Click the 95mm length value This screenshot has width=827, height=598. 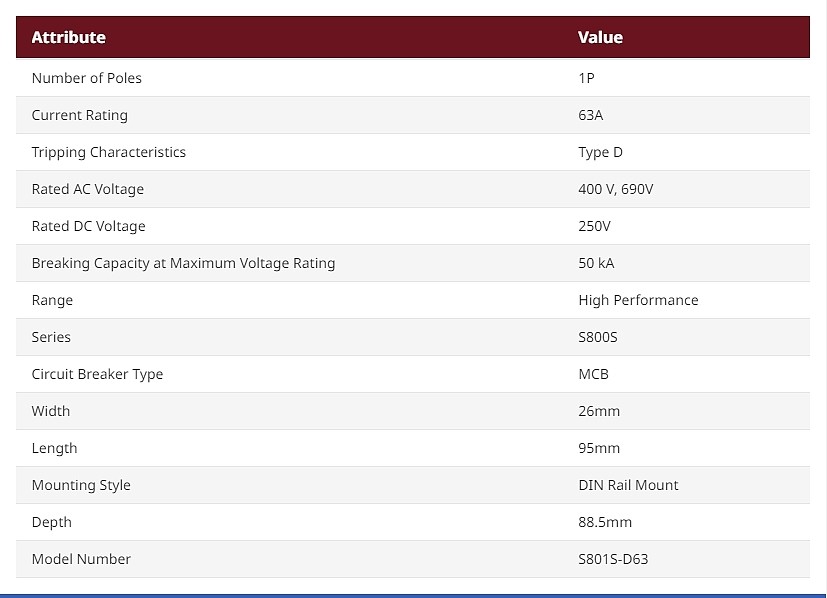(599, 448)
